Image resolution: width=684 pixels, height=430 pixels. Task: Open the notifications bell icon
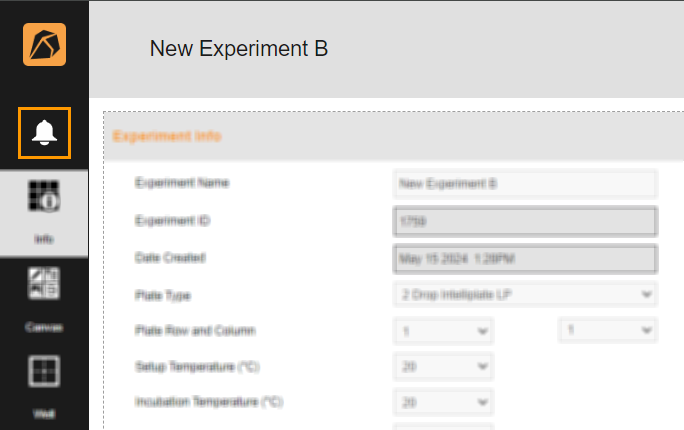(x=44, y=133)
